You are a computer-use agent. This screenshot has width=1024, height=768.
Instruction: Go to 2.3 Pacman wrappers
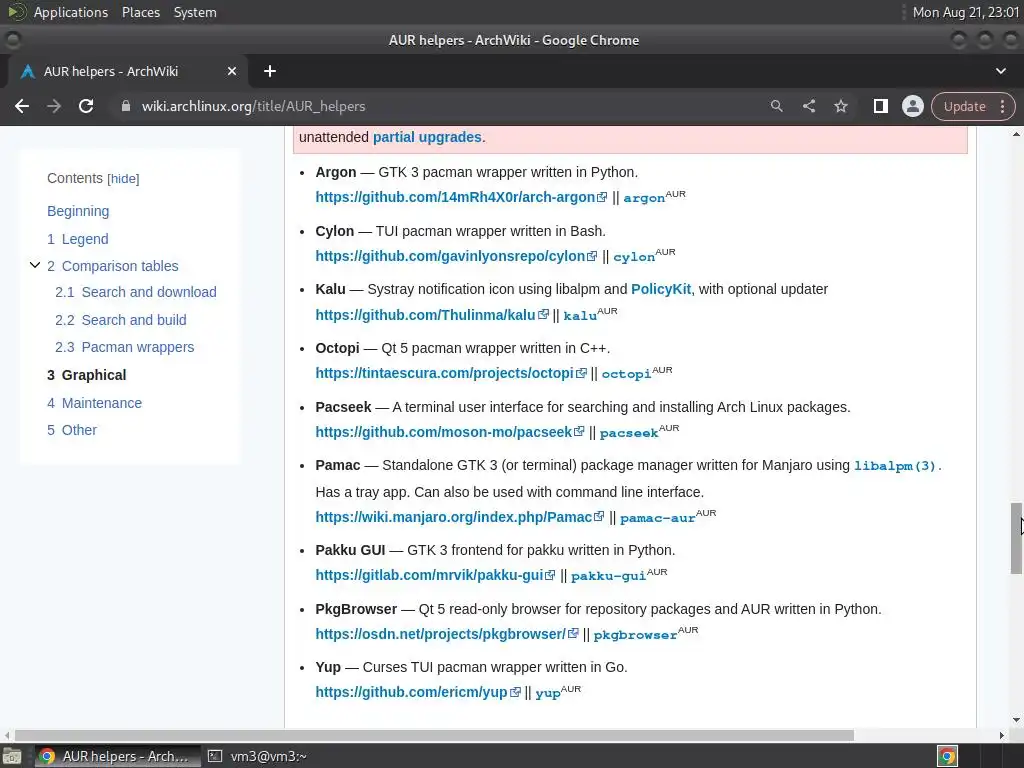click(x=124, y=347)
